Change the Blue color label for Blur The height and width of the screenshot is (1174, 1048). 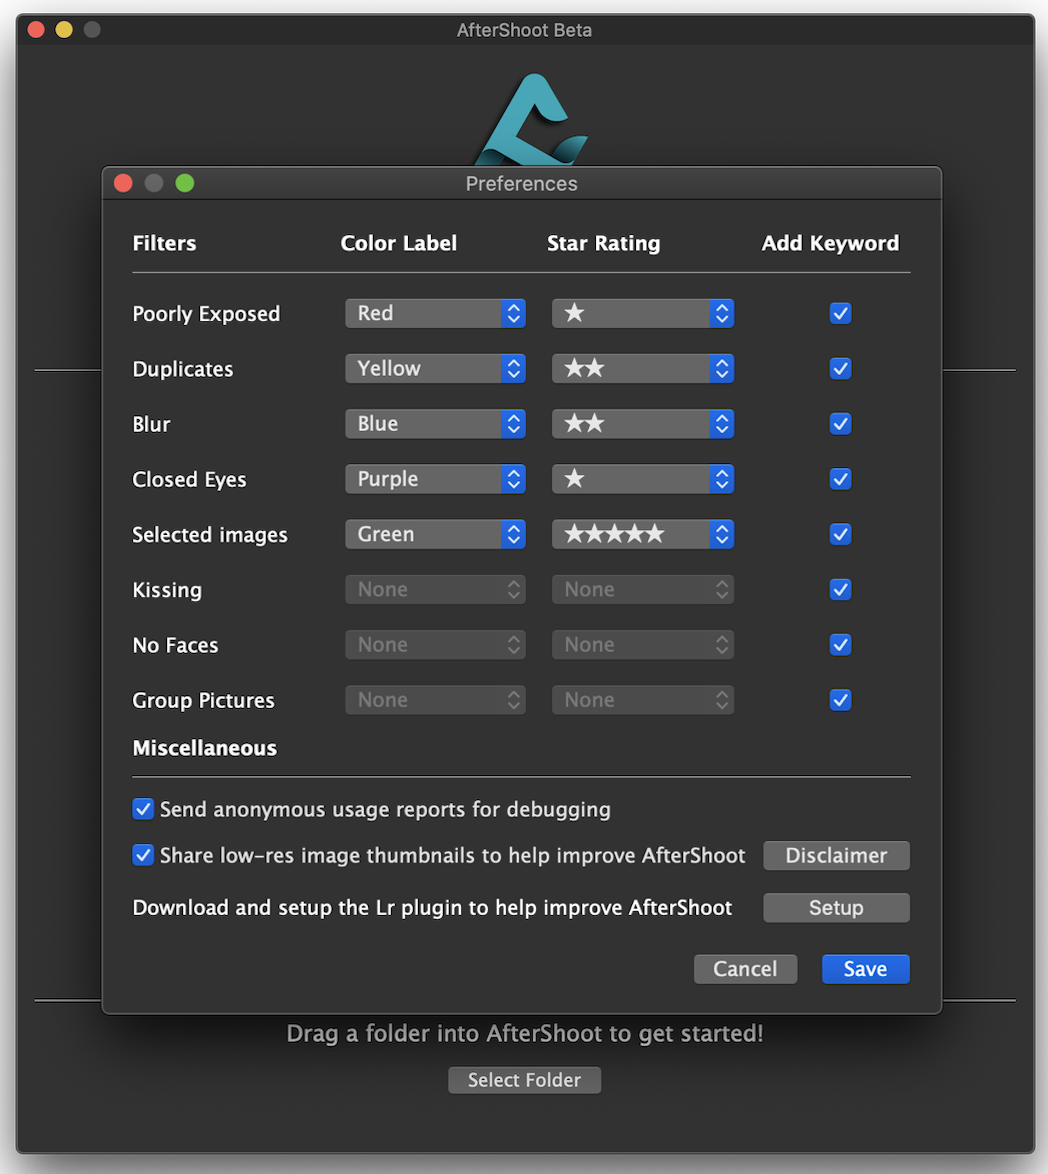(435, 424)
